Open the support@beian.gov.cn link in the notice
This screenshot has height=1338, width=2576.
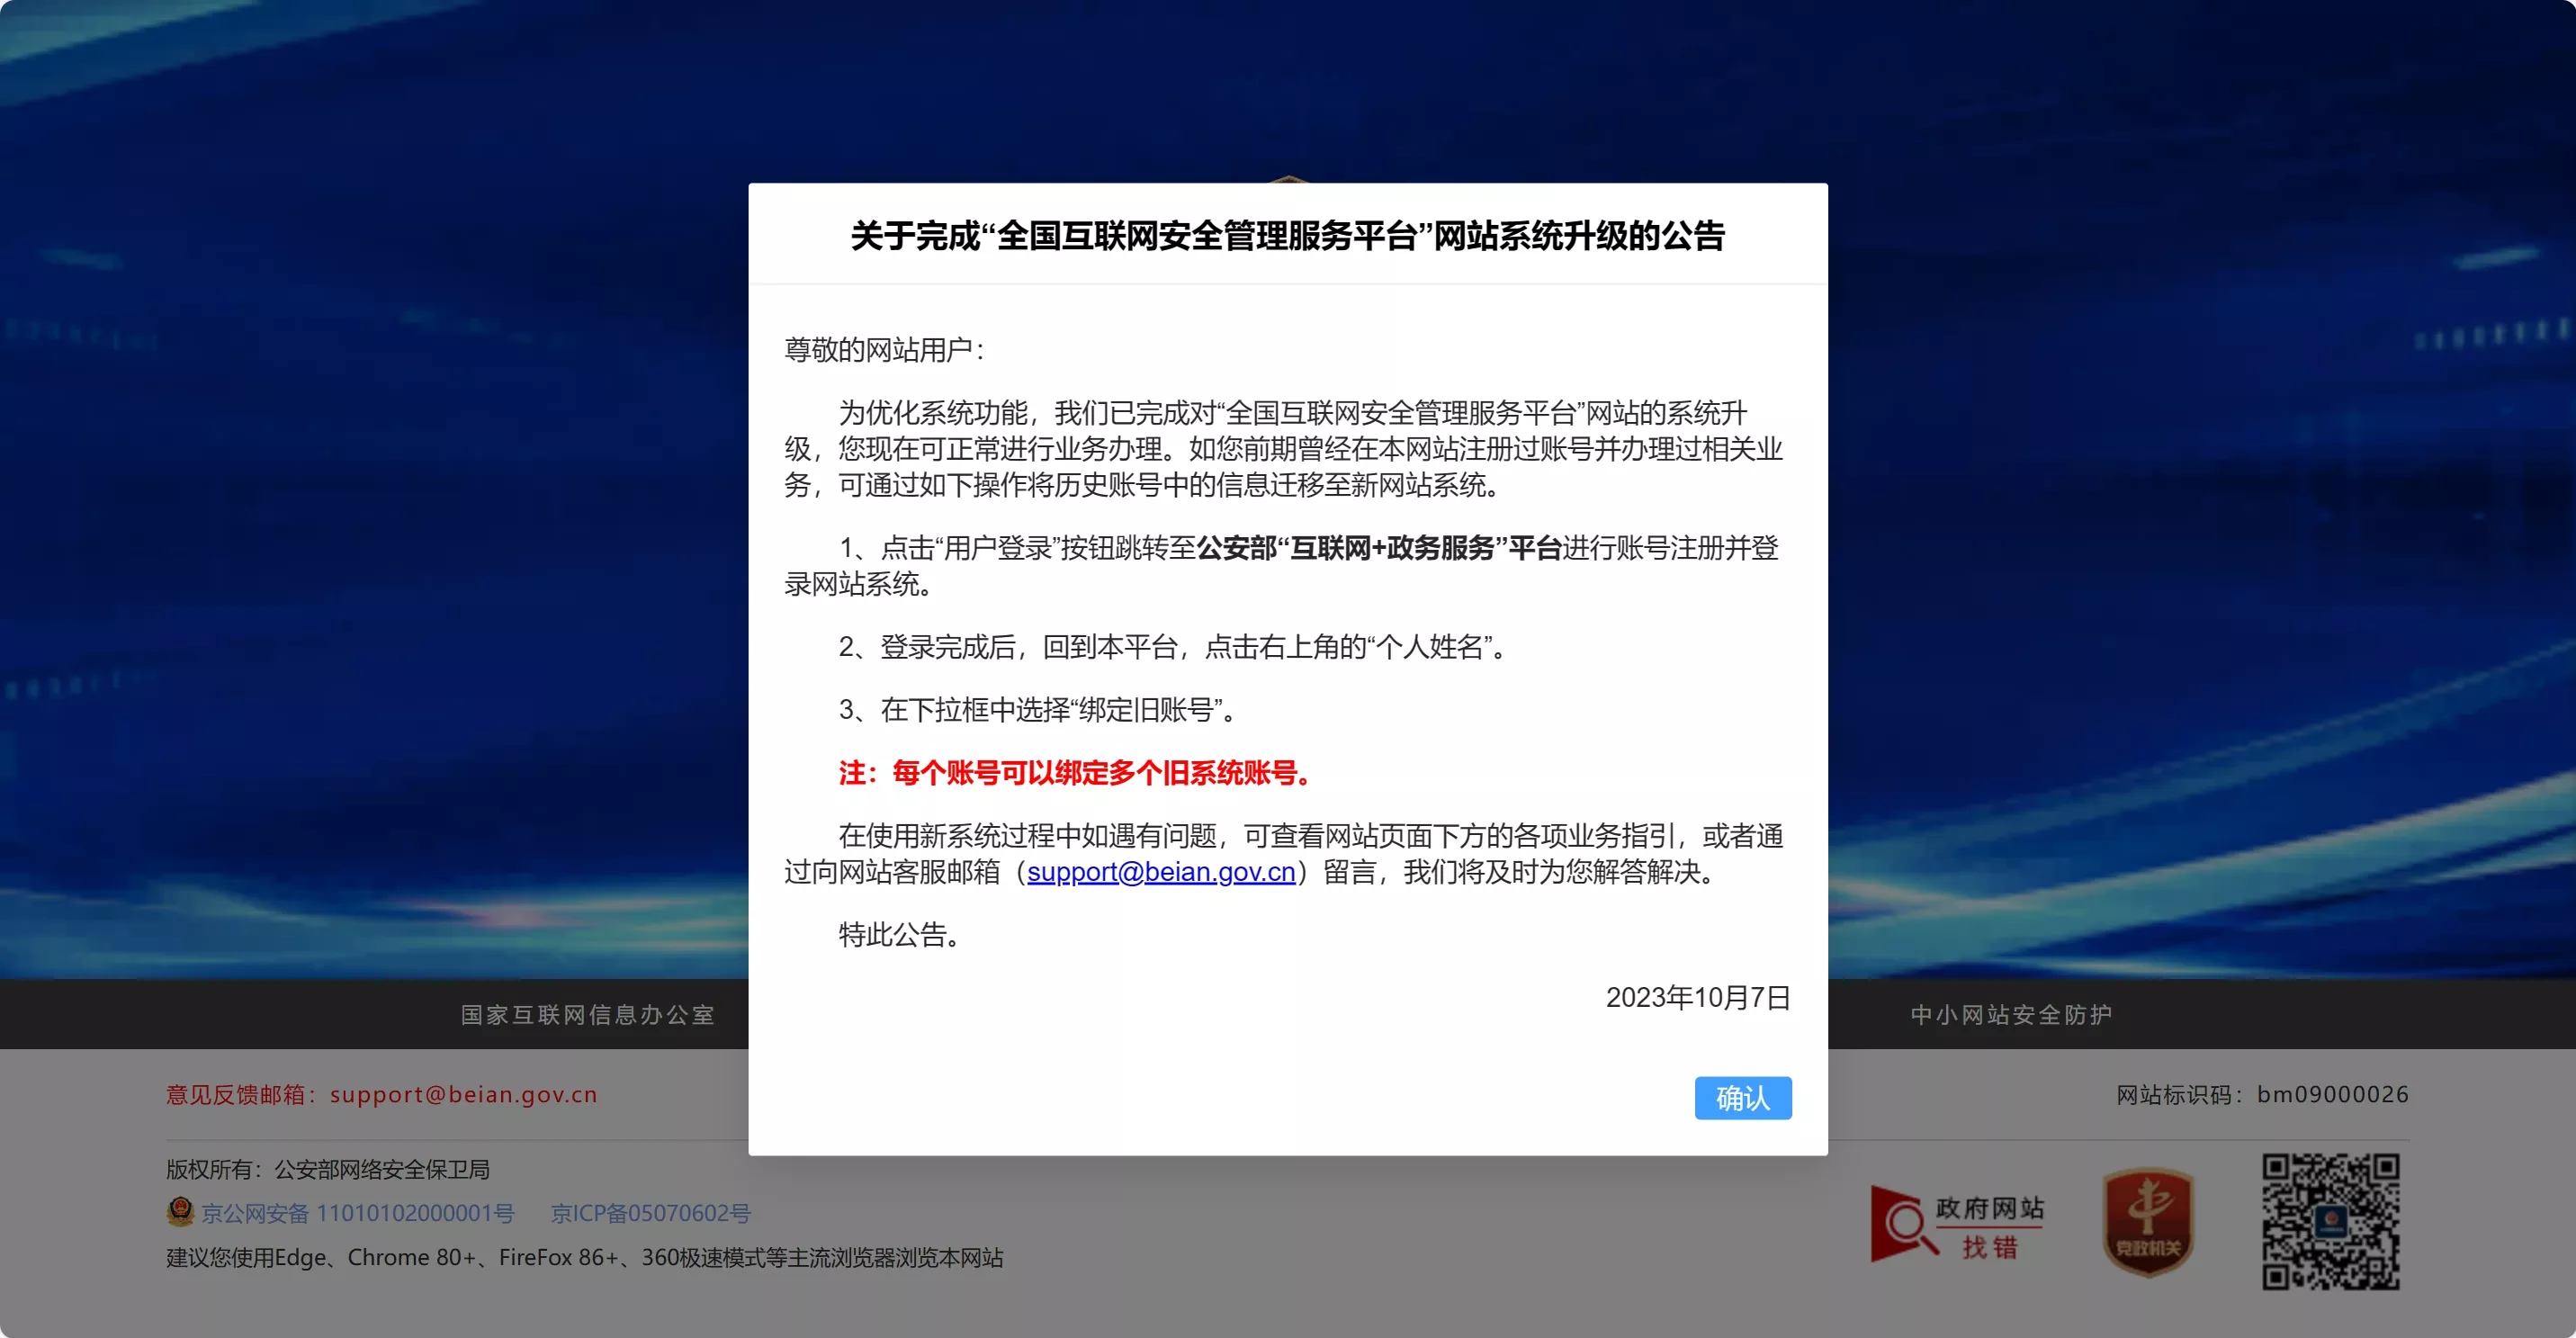pyautogui.click(x=1161, y=872)
